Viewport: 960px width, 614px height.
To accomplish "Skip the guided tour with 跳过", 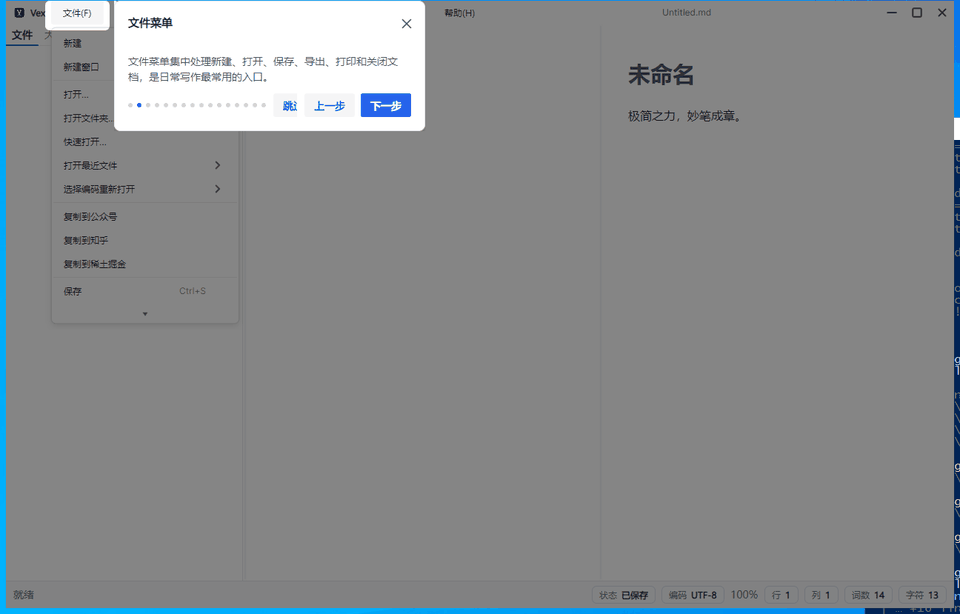I will point(286,105).
